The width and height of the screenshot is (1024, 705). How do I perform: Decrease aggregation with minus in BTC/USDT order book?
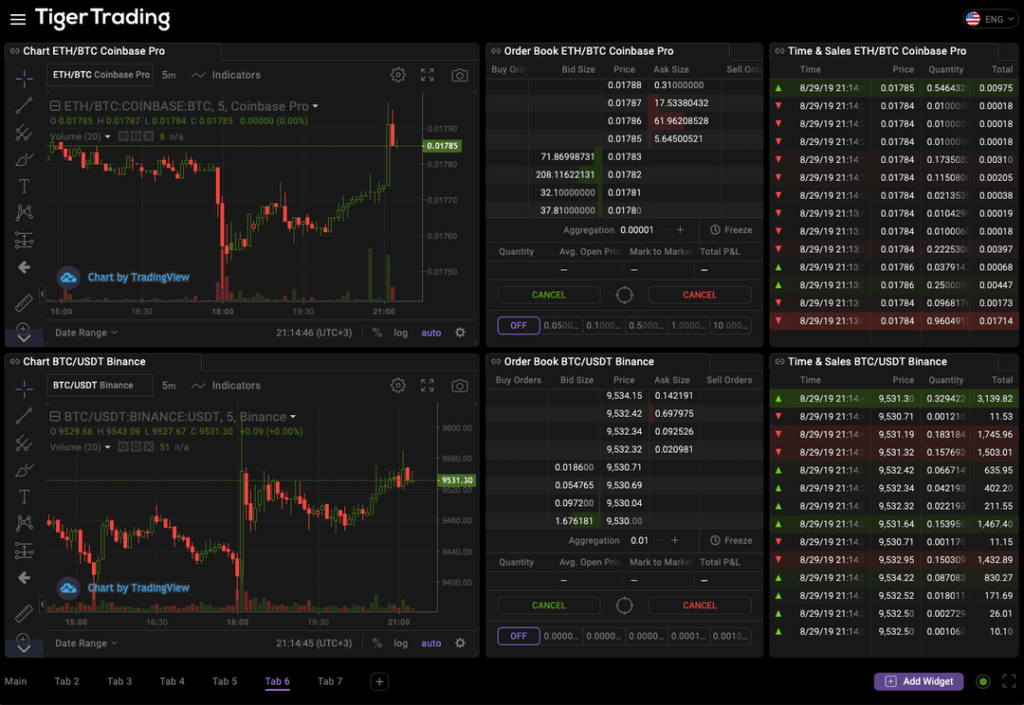[660, 540]
